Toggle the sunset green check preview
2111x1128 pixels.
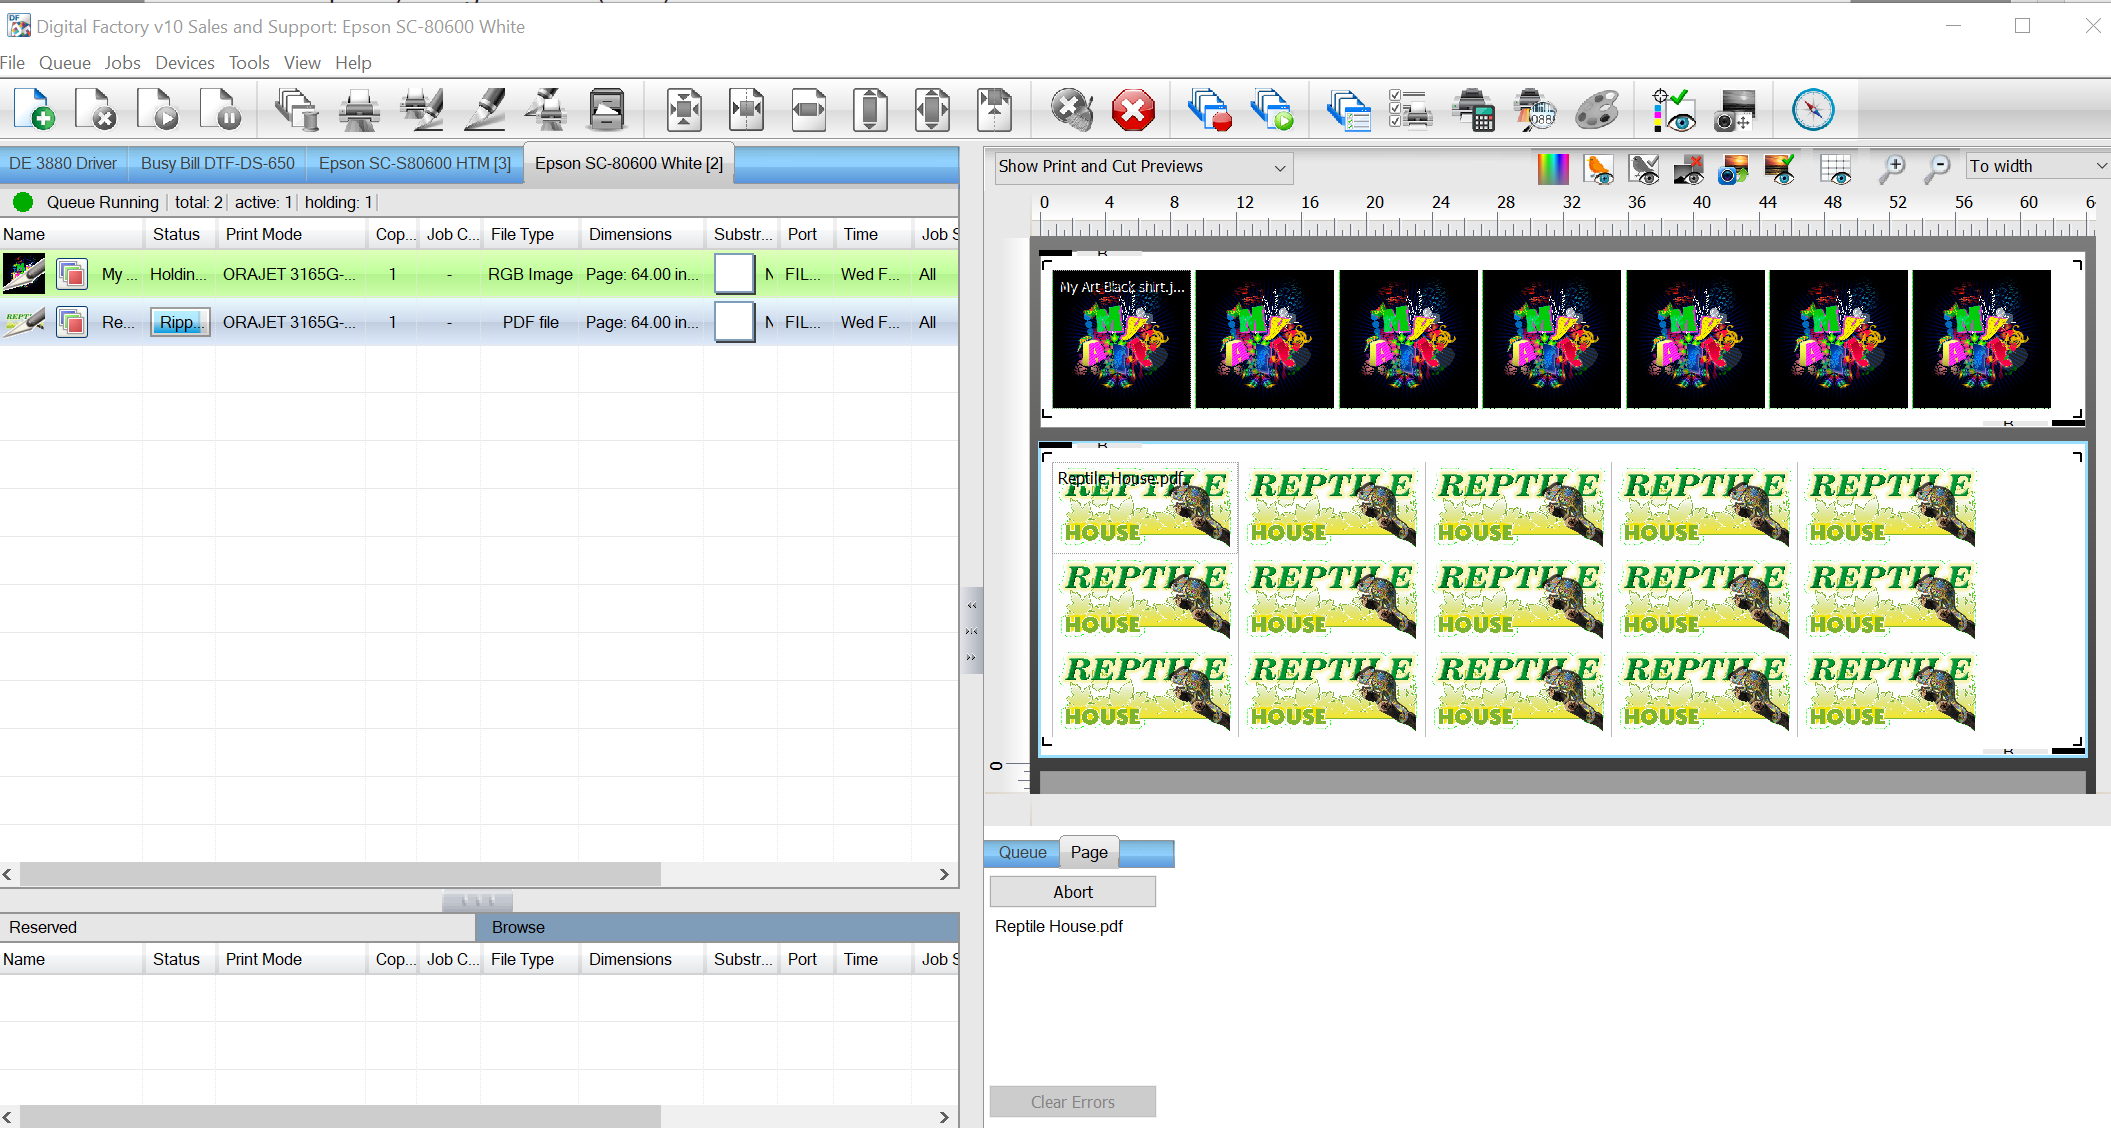pos(1779,168)
